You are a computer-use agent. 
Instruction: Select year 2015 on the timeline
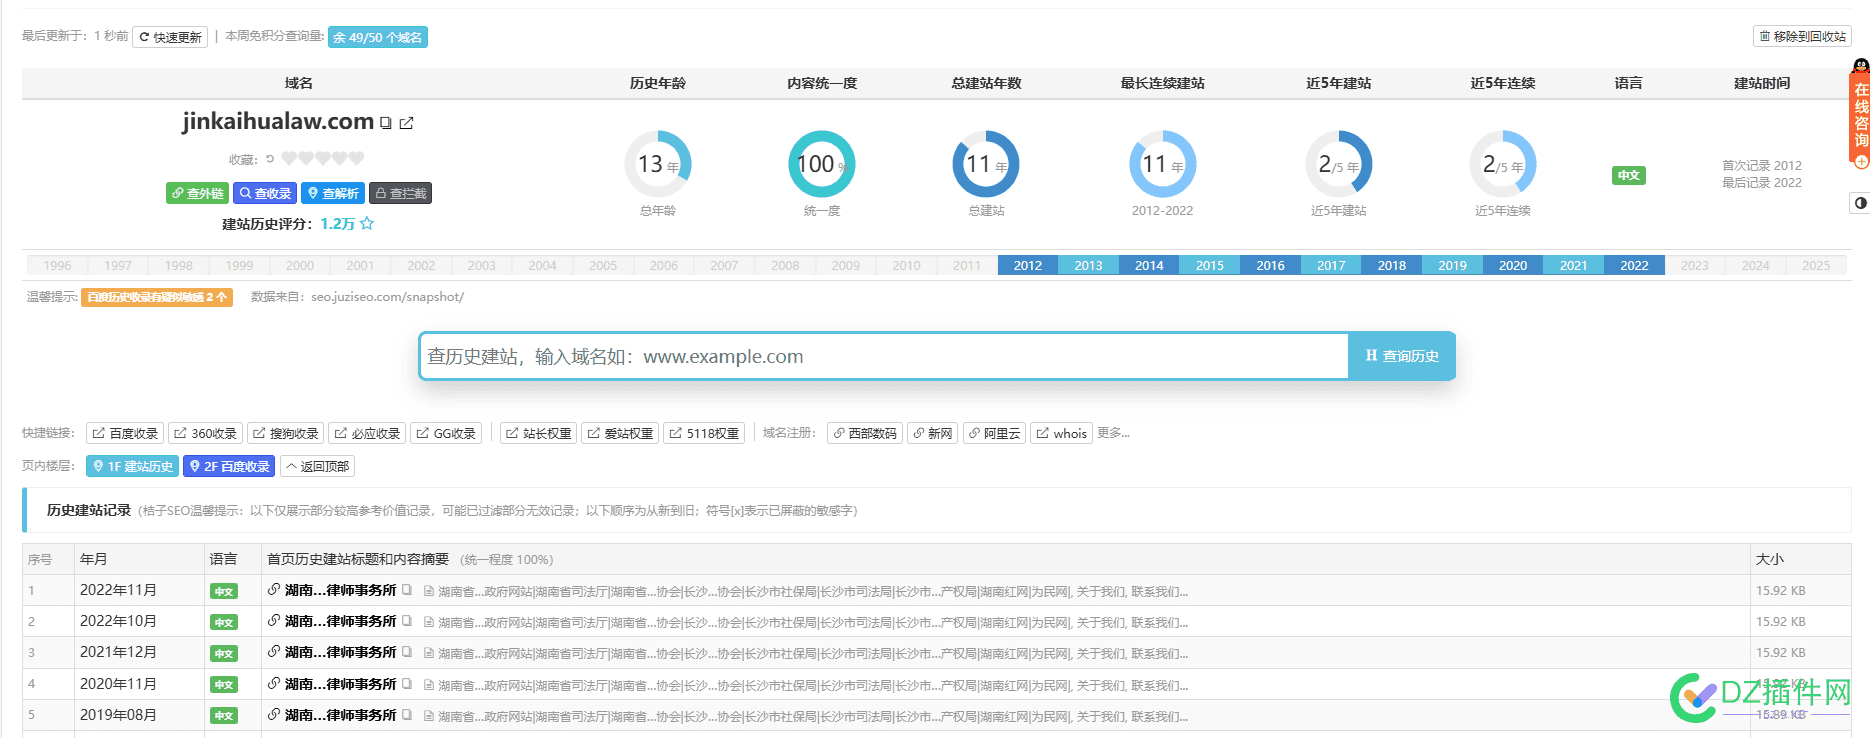[1209, 265]
